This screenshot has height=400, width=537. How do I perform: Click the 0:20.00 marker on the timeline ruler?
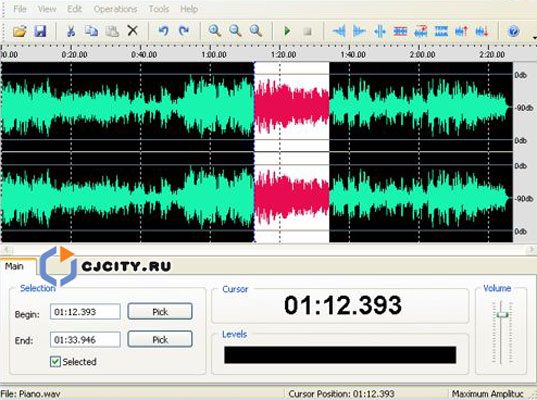click(x=74, y=54)
